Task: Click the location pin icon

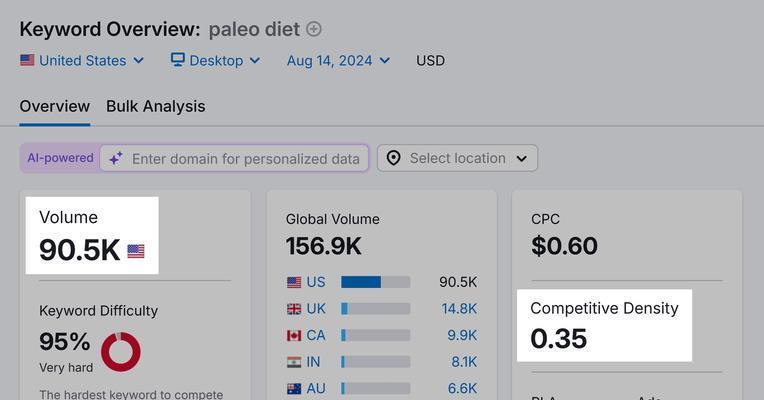Action: point(393,158)
